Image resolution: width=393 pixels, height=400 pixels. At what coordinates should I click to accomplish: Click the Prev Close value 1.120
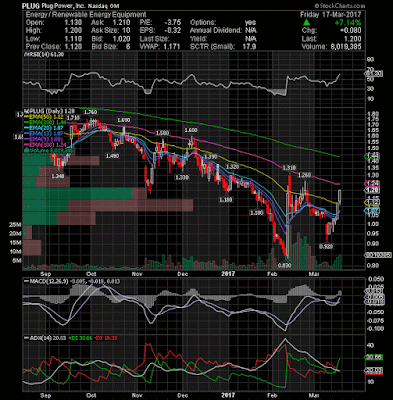coord(73,47)
